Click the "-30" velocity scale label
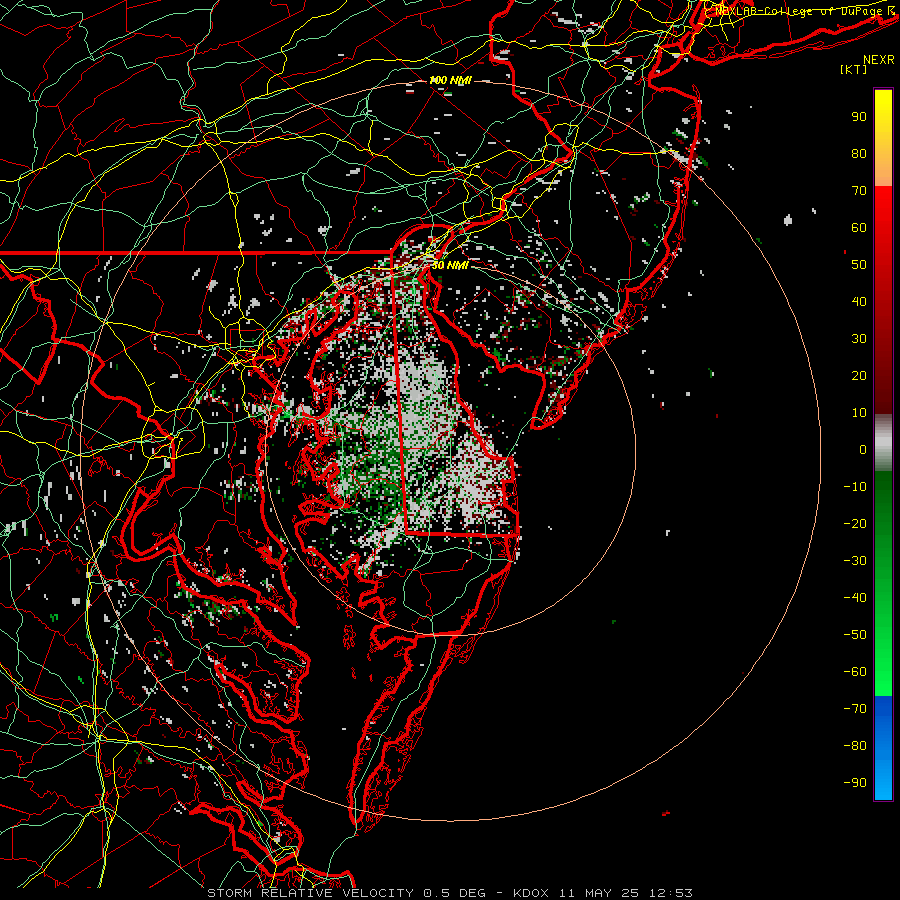The height and width of the screenshot is (900, 900). click(x=855, y=561)
